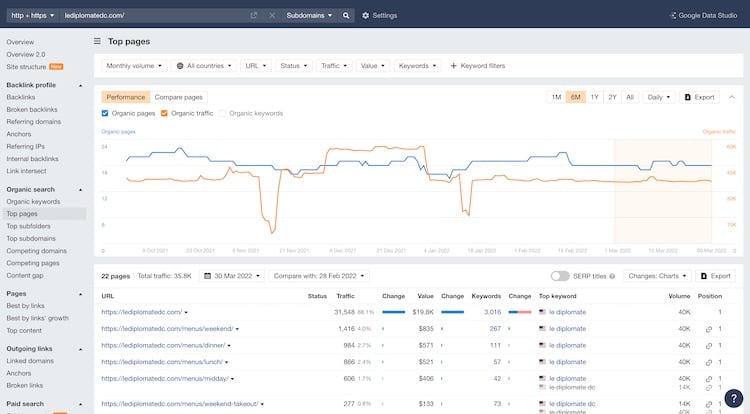Click link icon in dinner menu row

[708, 346]
